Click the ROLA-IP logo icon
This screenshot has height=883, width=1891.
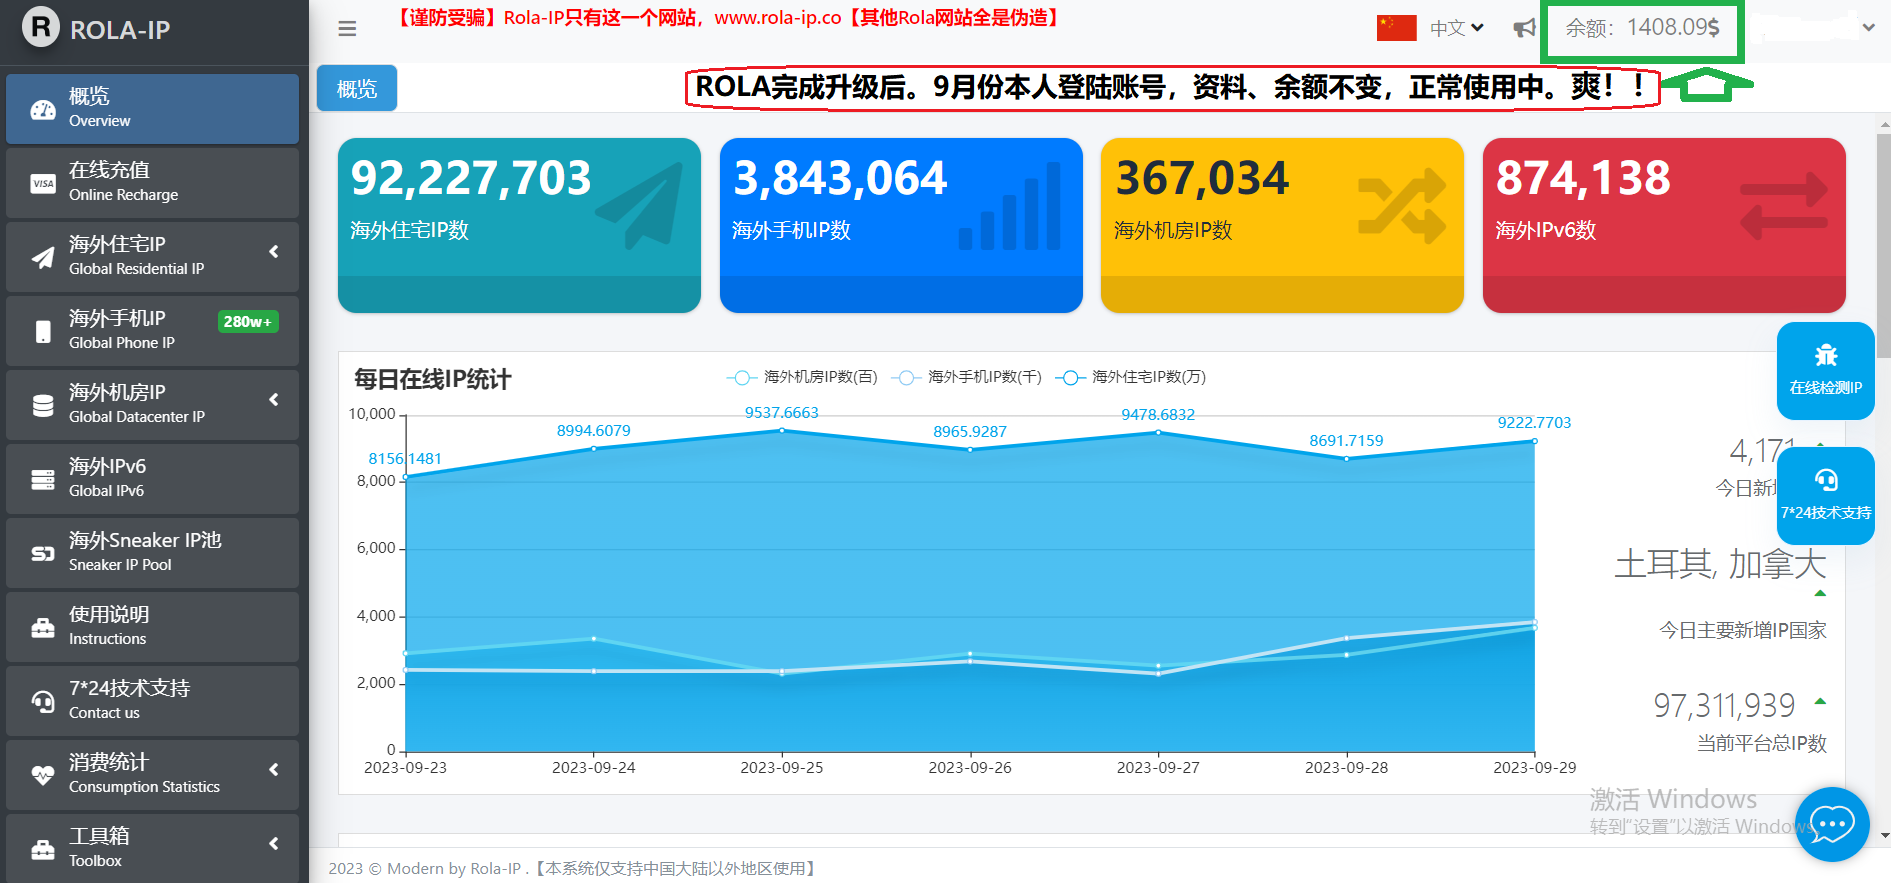(x=41, y=27)
